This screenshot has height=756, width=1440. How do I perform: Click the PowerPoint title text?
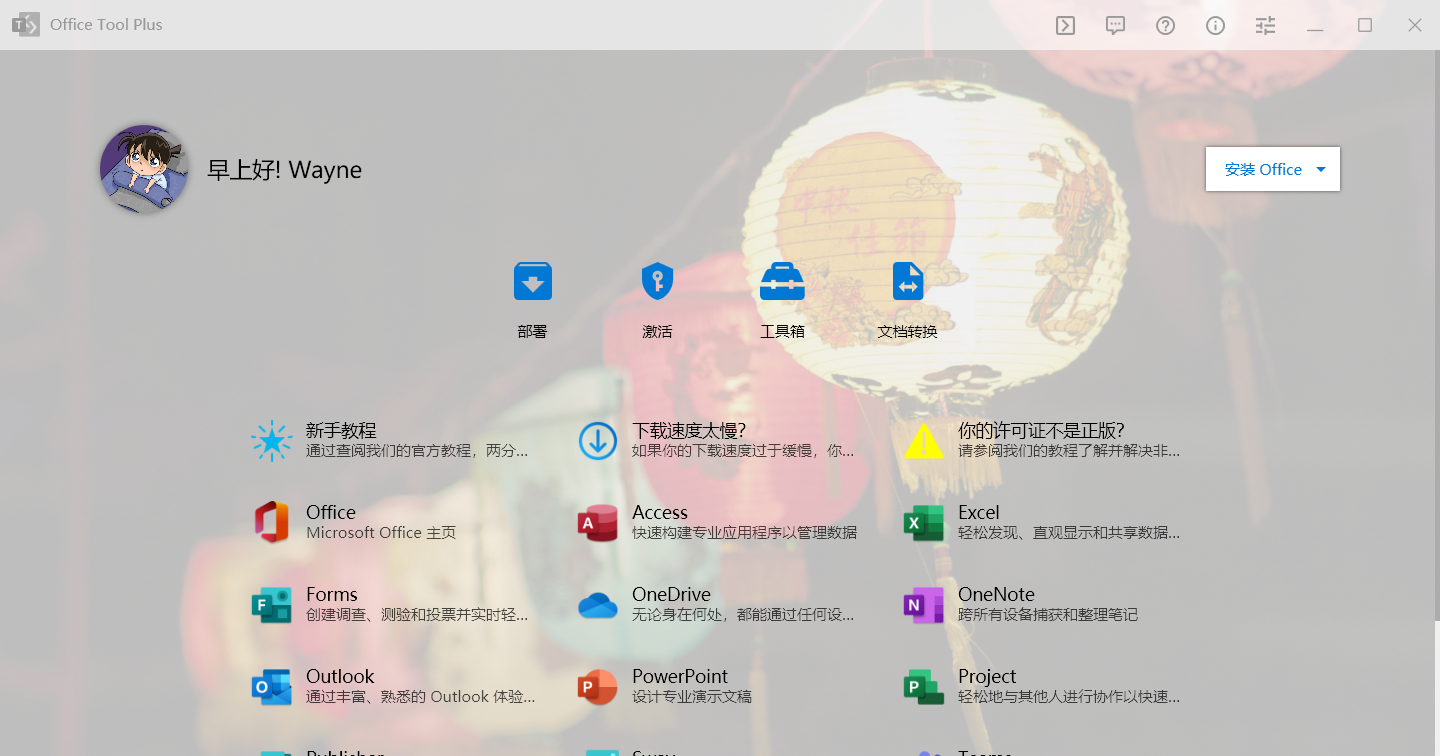pyautogui.click(x=680, y=676)
